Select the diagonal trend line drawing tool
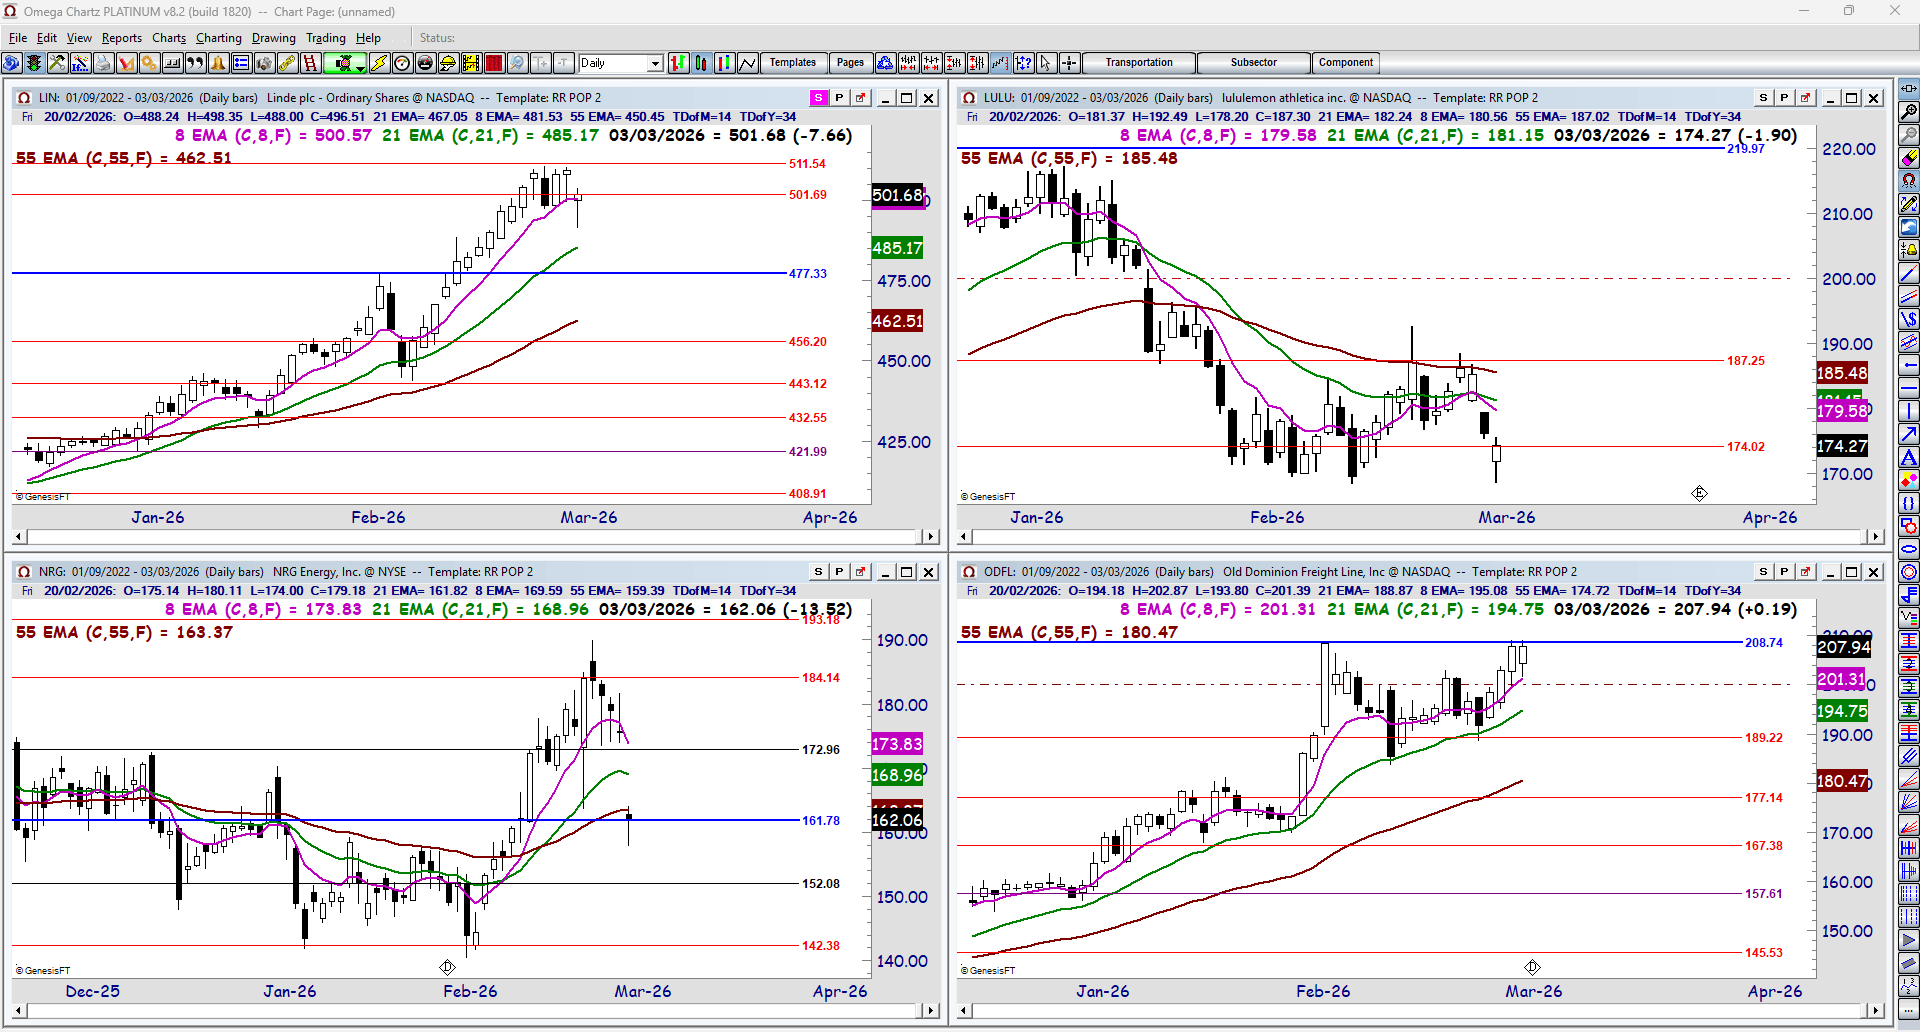The height and width of the screenshot is (1032, 1920). coord(1909,273)
